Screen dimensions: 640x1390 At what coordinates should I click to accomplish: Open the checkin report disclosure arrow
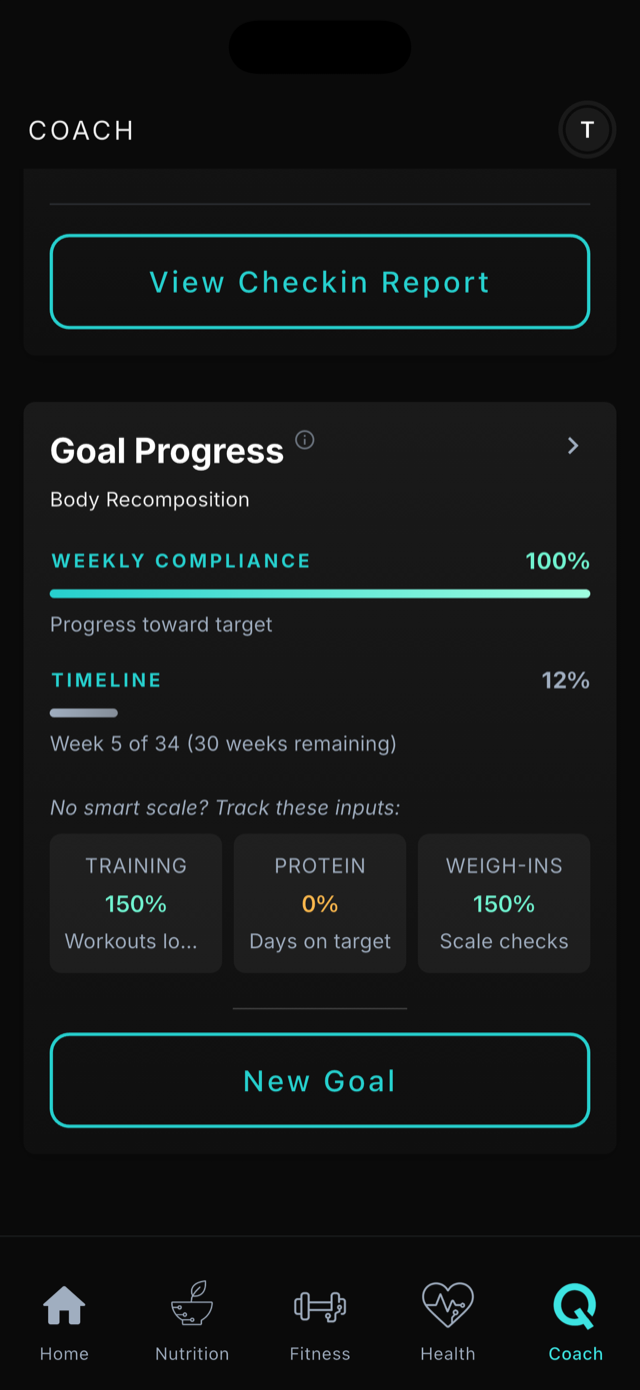573,446
